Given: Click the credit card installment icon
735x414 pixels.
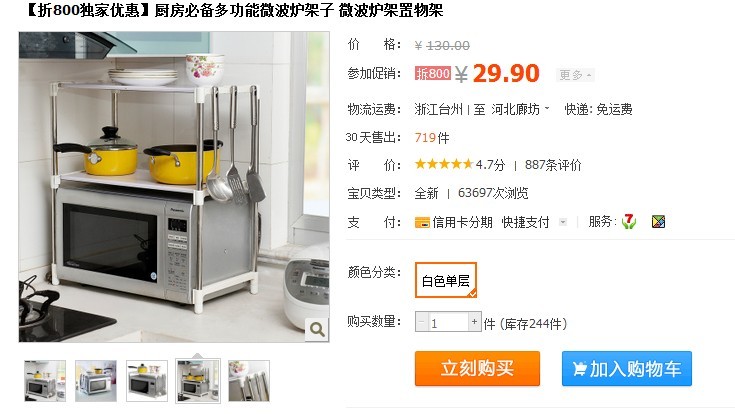Looking at the screenshot, I should click(422, 222).
